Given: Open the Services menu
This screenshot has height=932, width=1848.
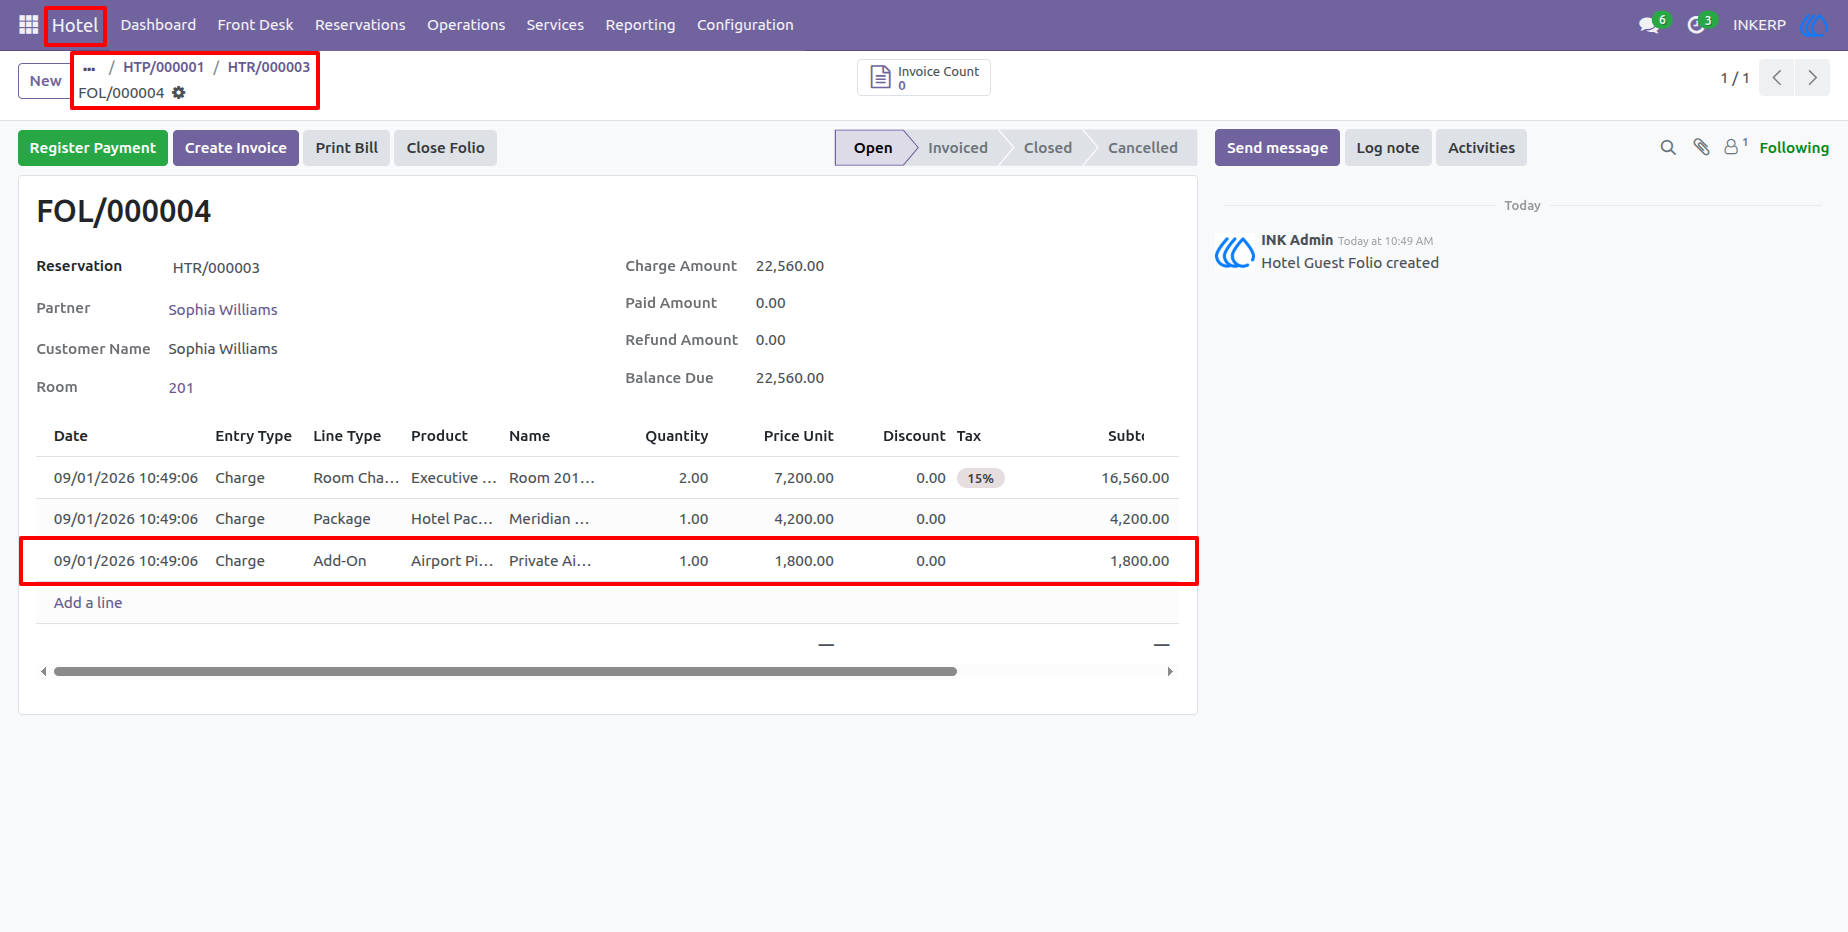Looking at the screenshot, I should pyautogui.click(x=555, y=25).
